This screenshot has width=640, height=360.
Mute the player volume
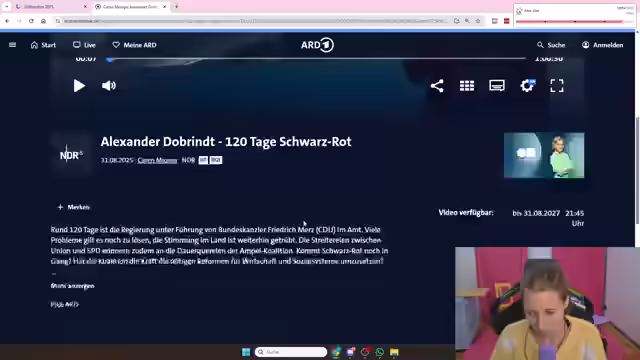109,86
